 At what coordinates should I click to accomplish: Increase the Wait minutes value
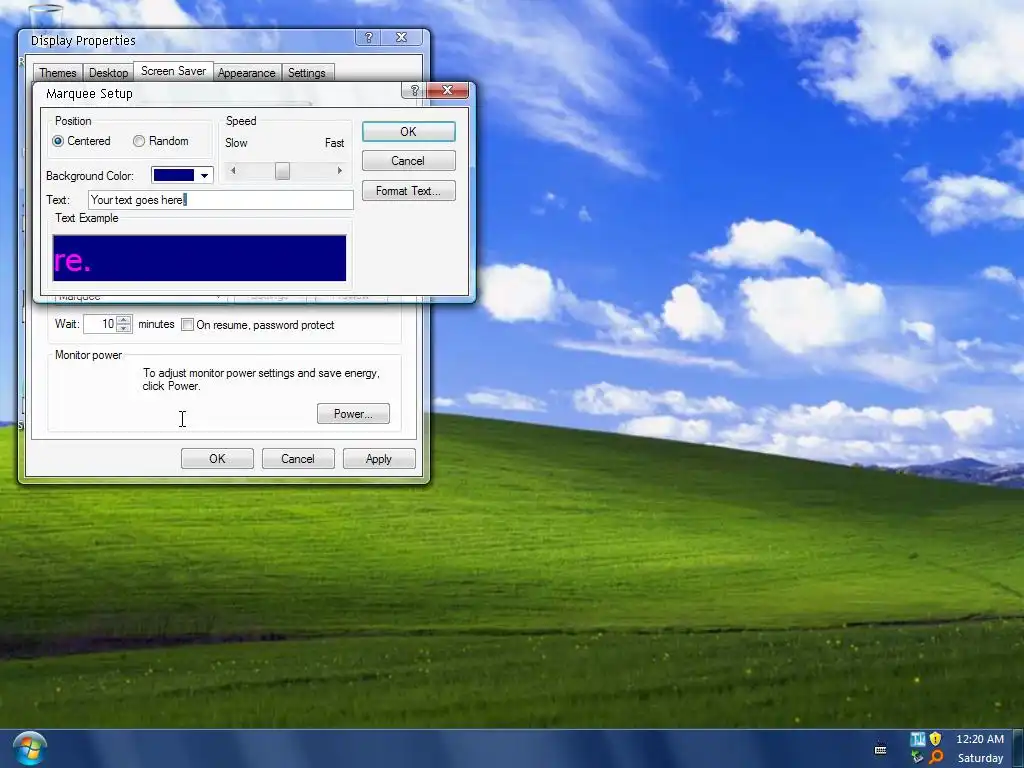(x=123, y=320)
